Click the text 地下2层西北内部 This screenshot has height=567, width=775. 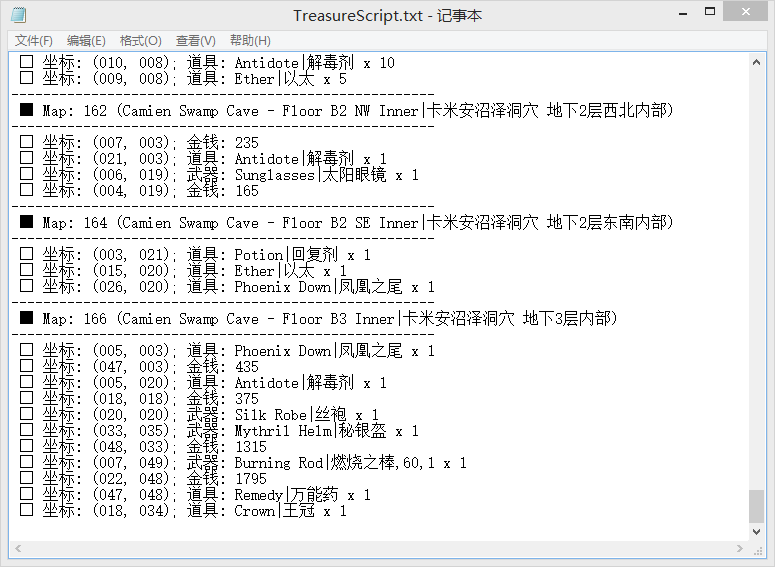click(606, 110)
